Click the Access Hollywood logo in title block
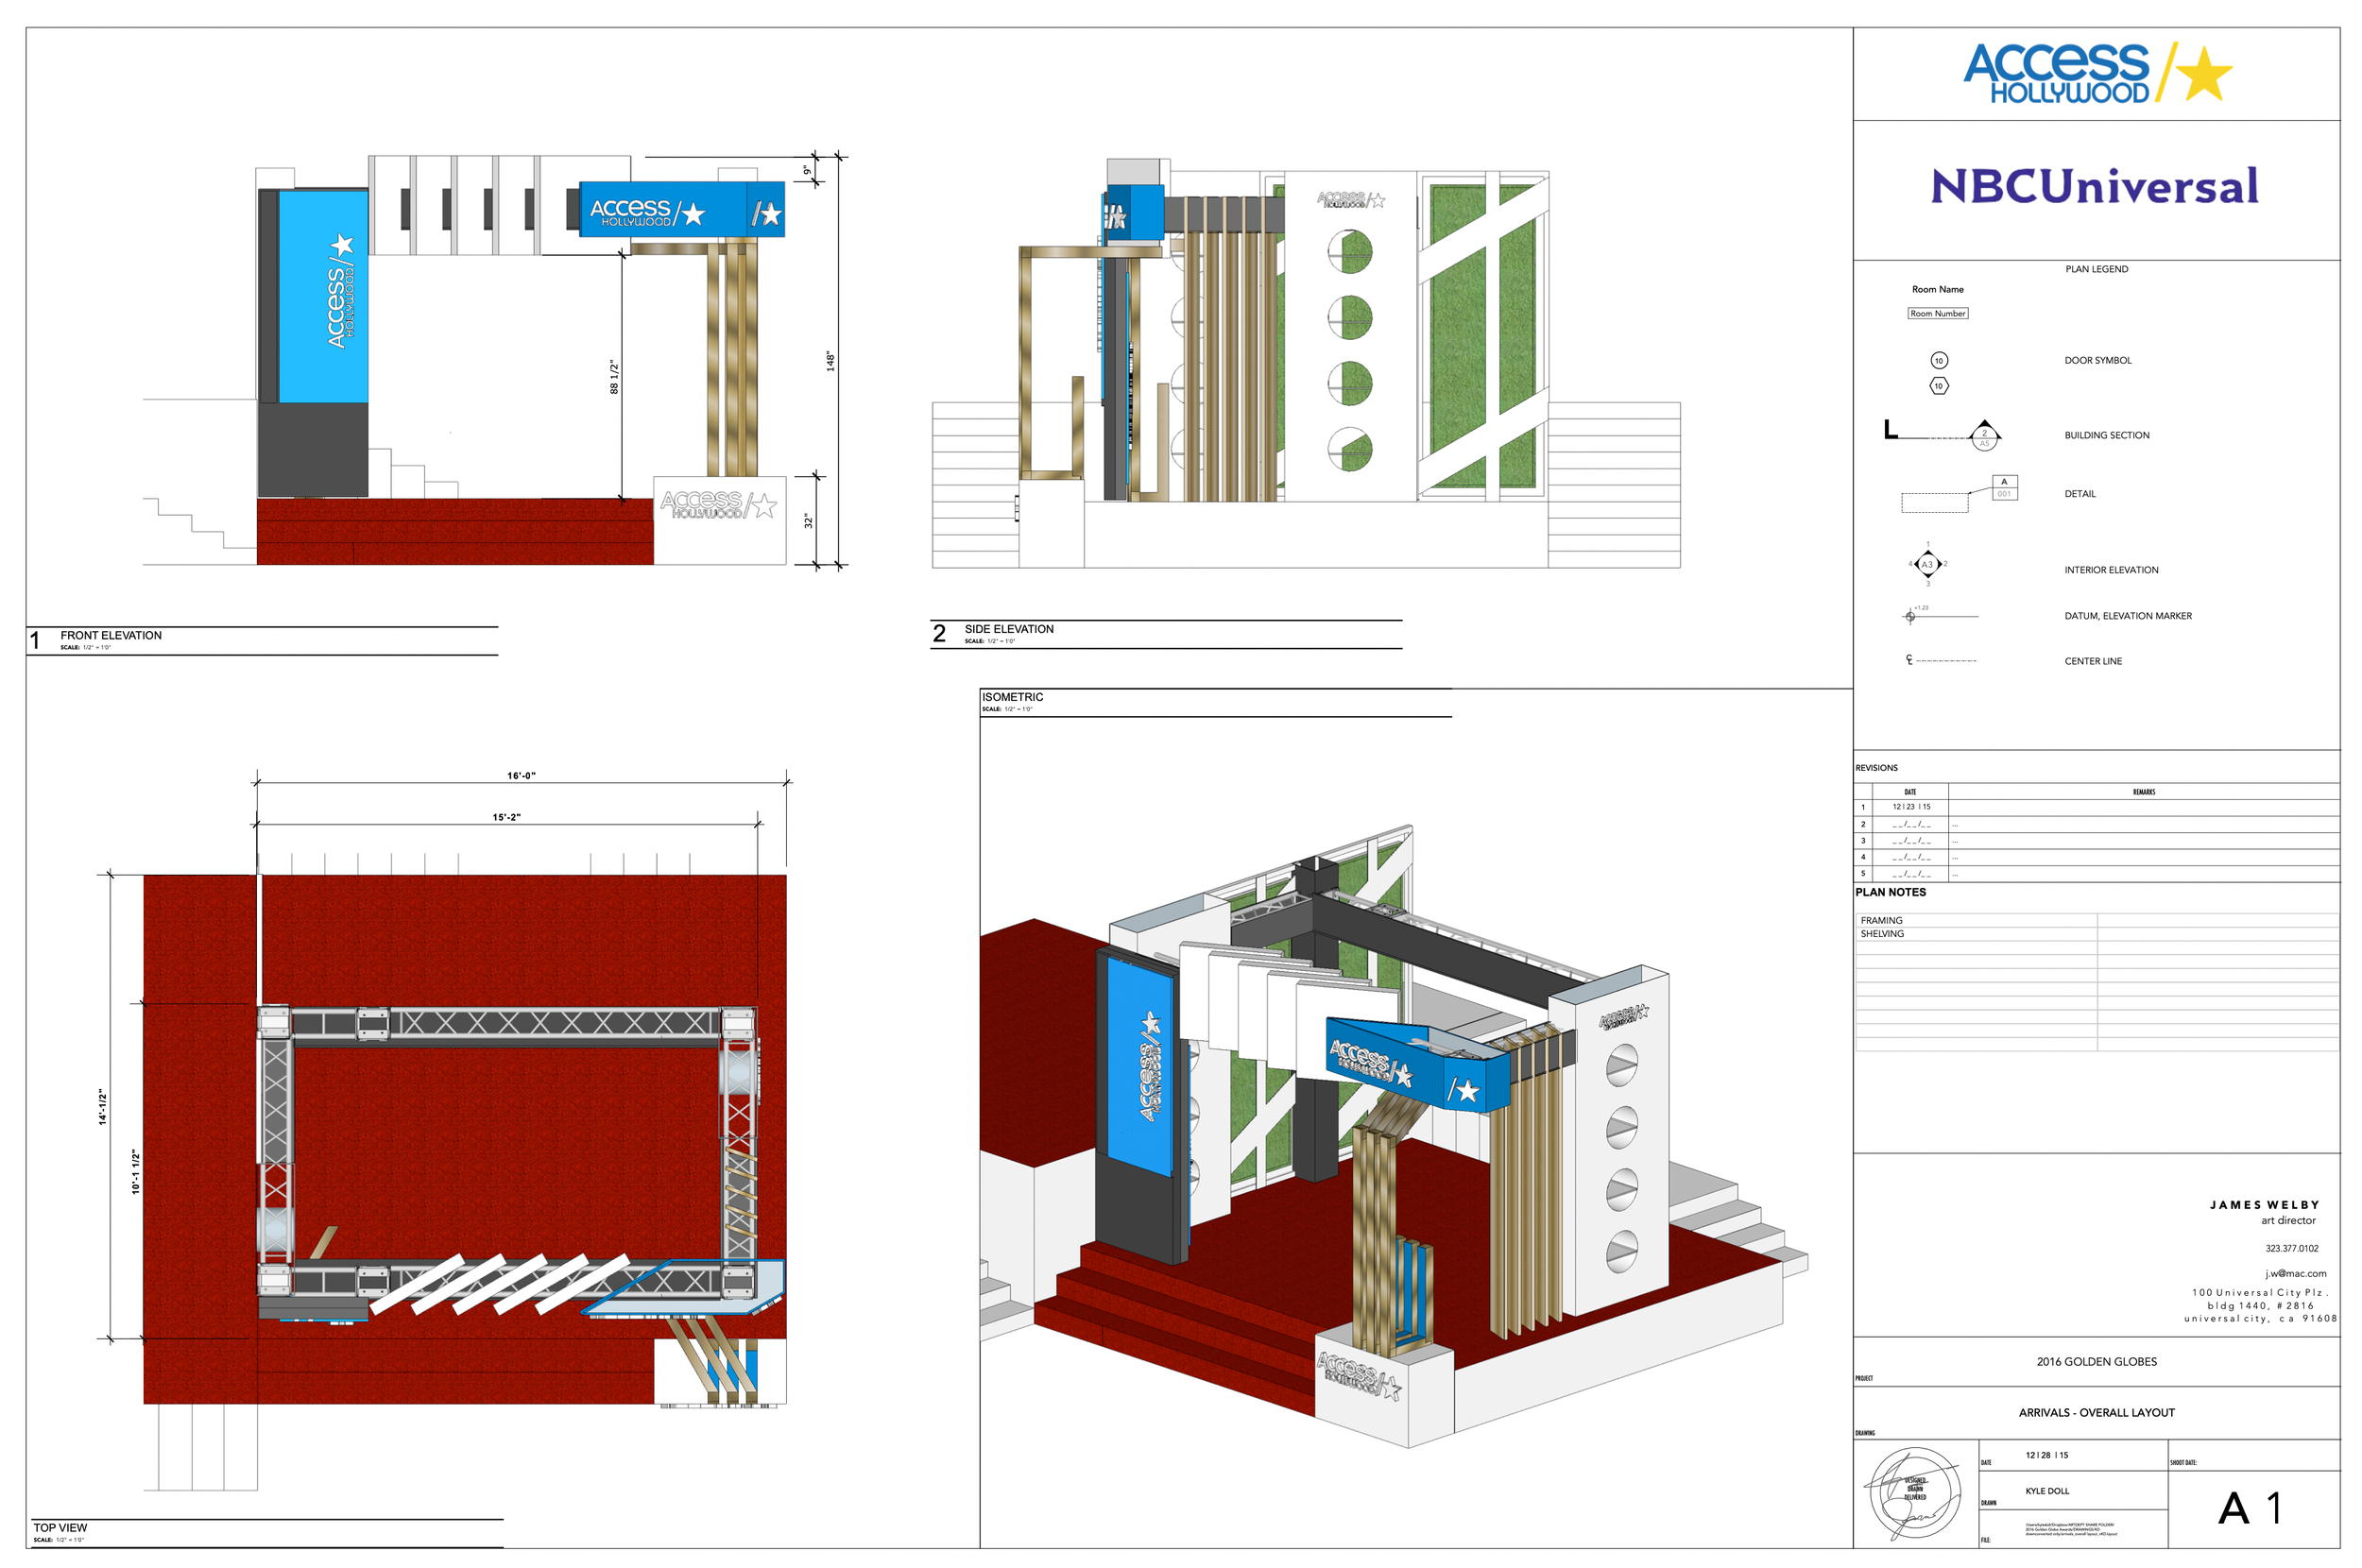 [x=2097, y=73]
